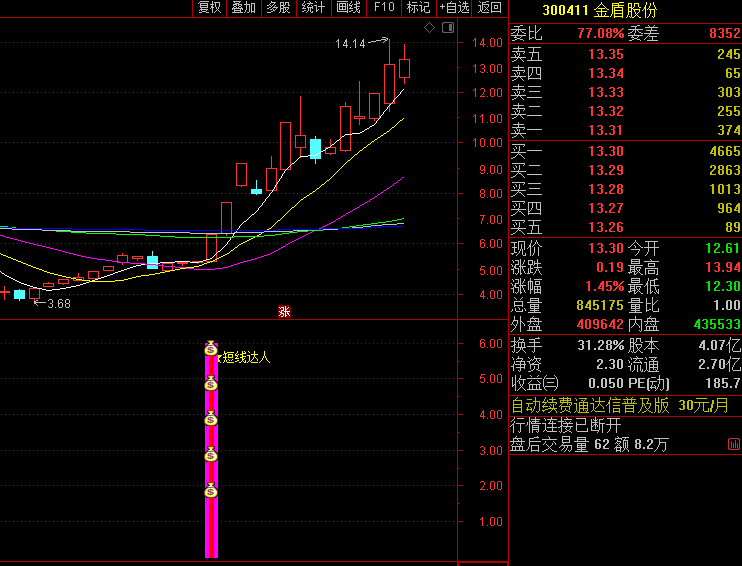Viewport: 742px width, 566px height.
Task: Click the 股本 value 4.07亿
Action: click(720, 345)
